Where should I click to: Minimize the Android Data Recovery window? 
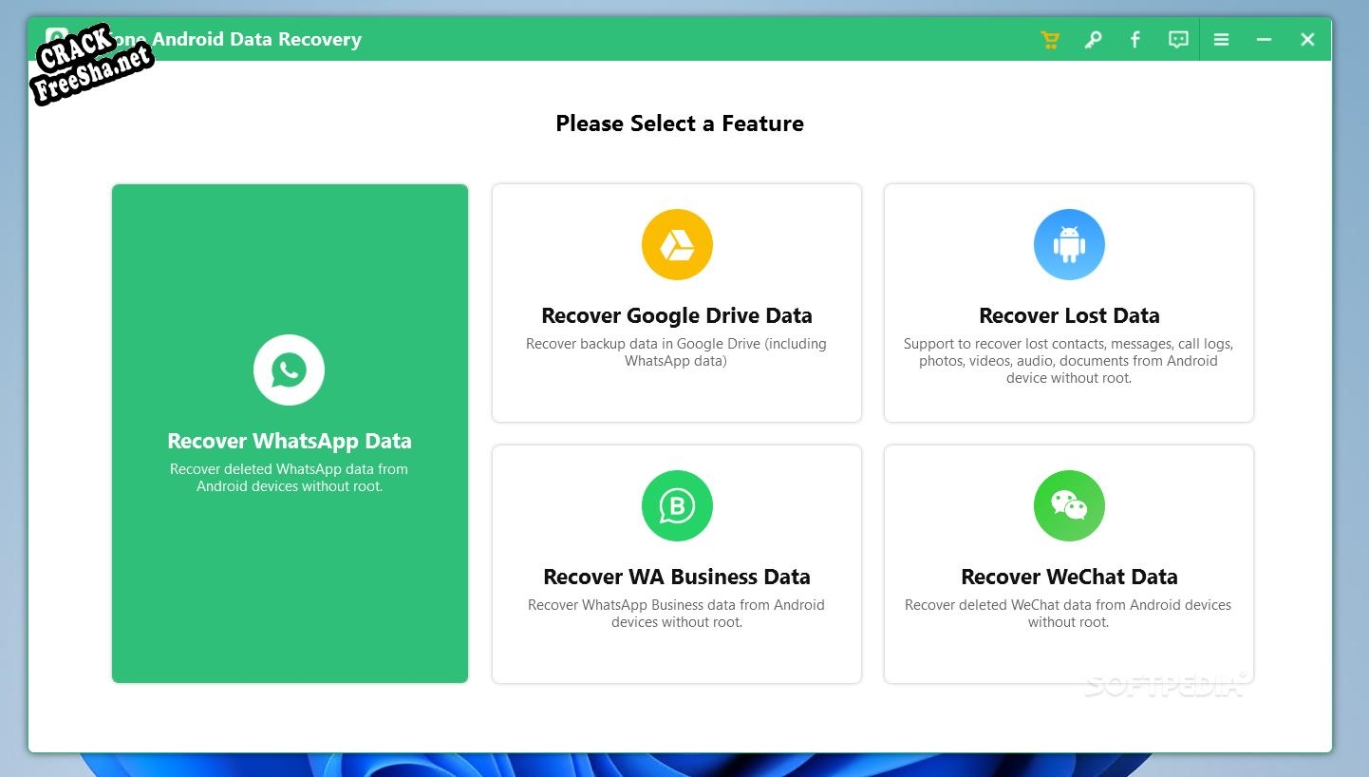tap(1264, 40)
